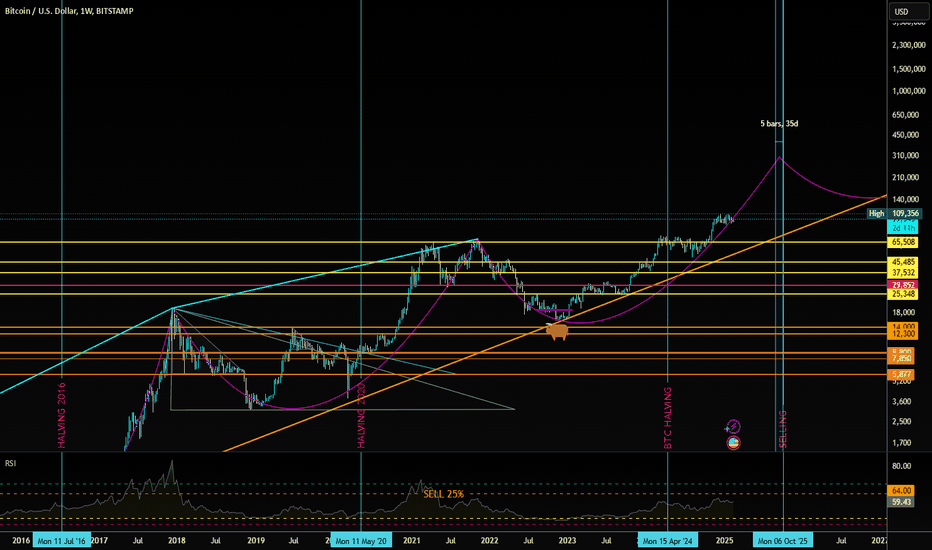Click the 'Mon 11 May '20' date marker
The image size is (932, 550).
pos(361,540)
